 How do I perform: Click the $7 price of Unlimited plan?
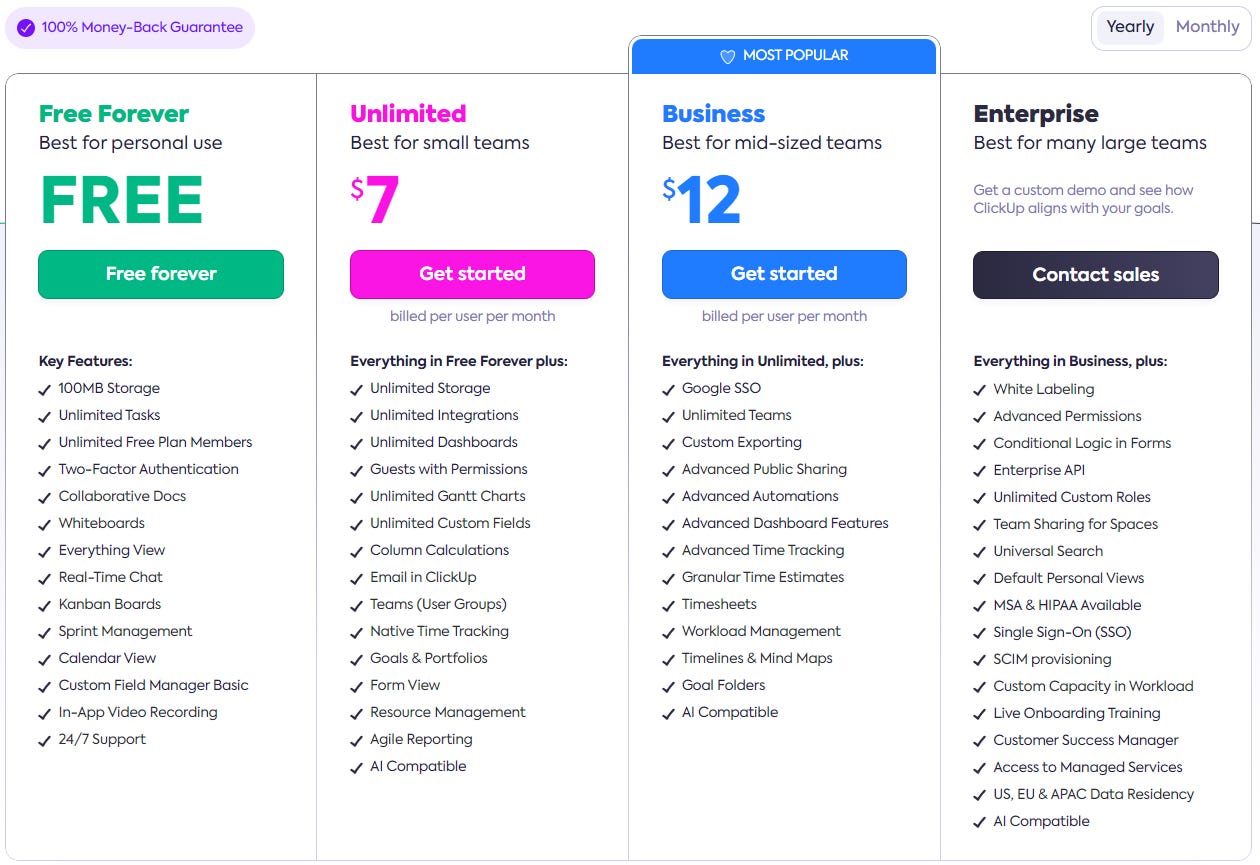tap(374, 199)
